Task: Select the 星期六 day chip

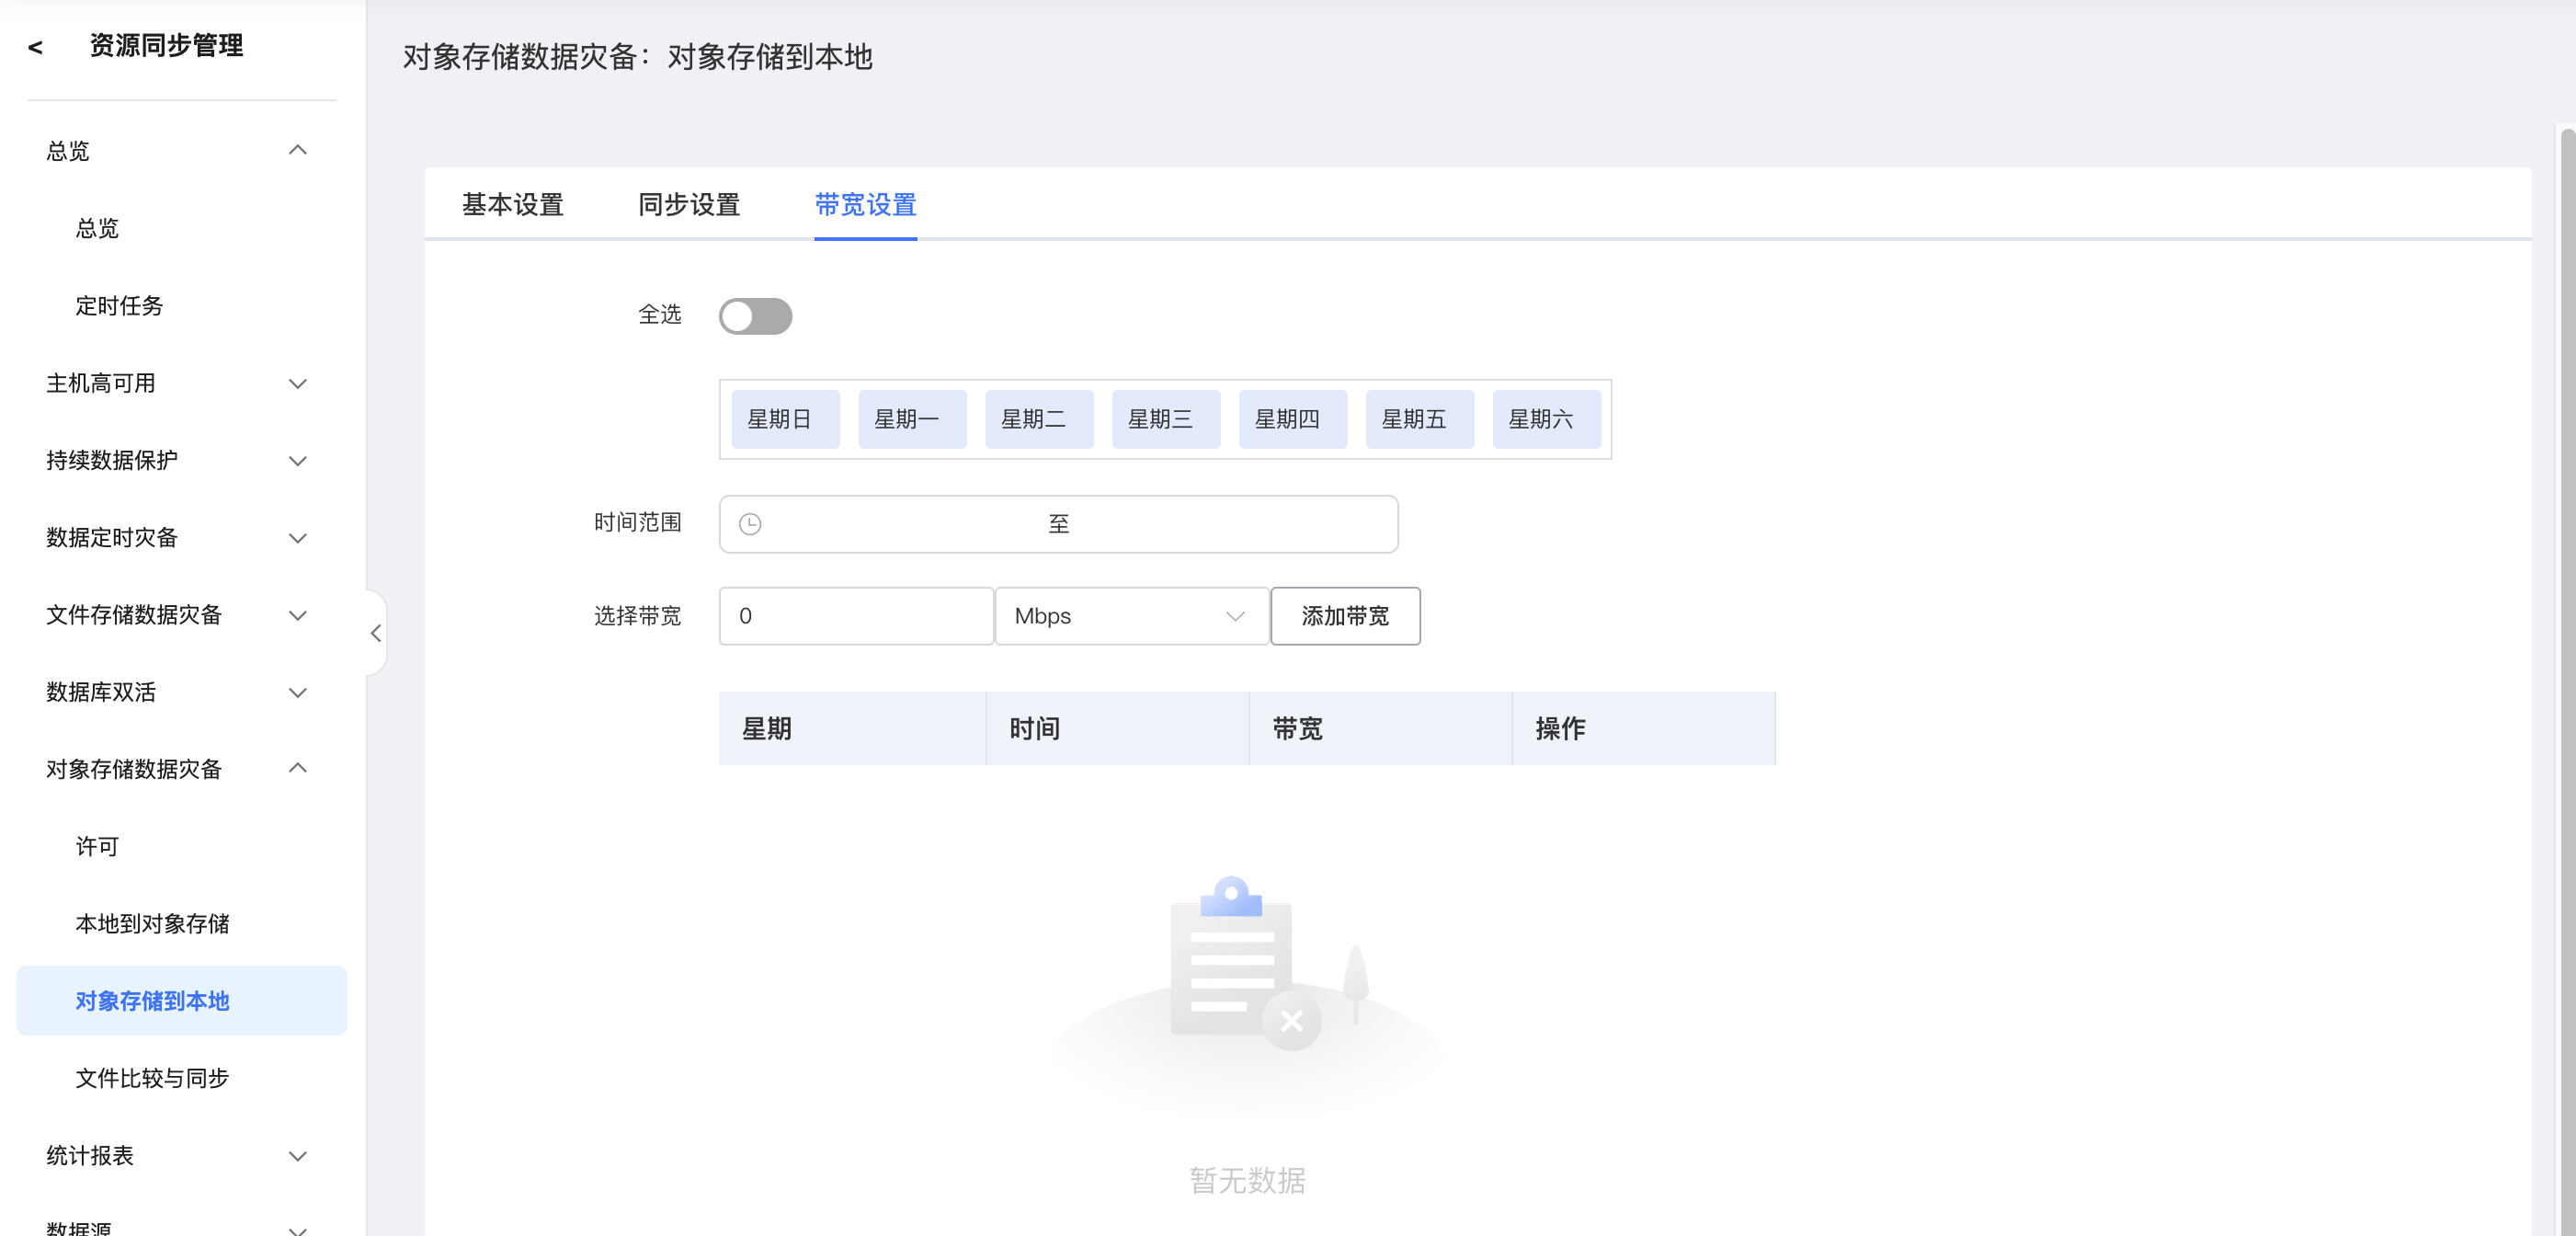Action: [x=1546, y=419]
